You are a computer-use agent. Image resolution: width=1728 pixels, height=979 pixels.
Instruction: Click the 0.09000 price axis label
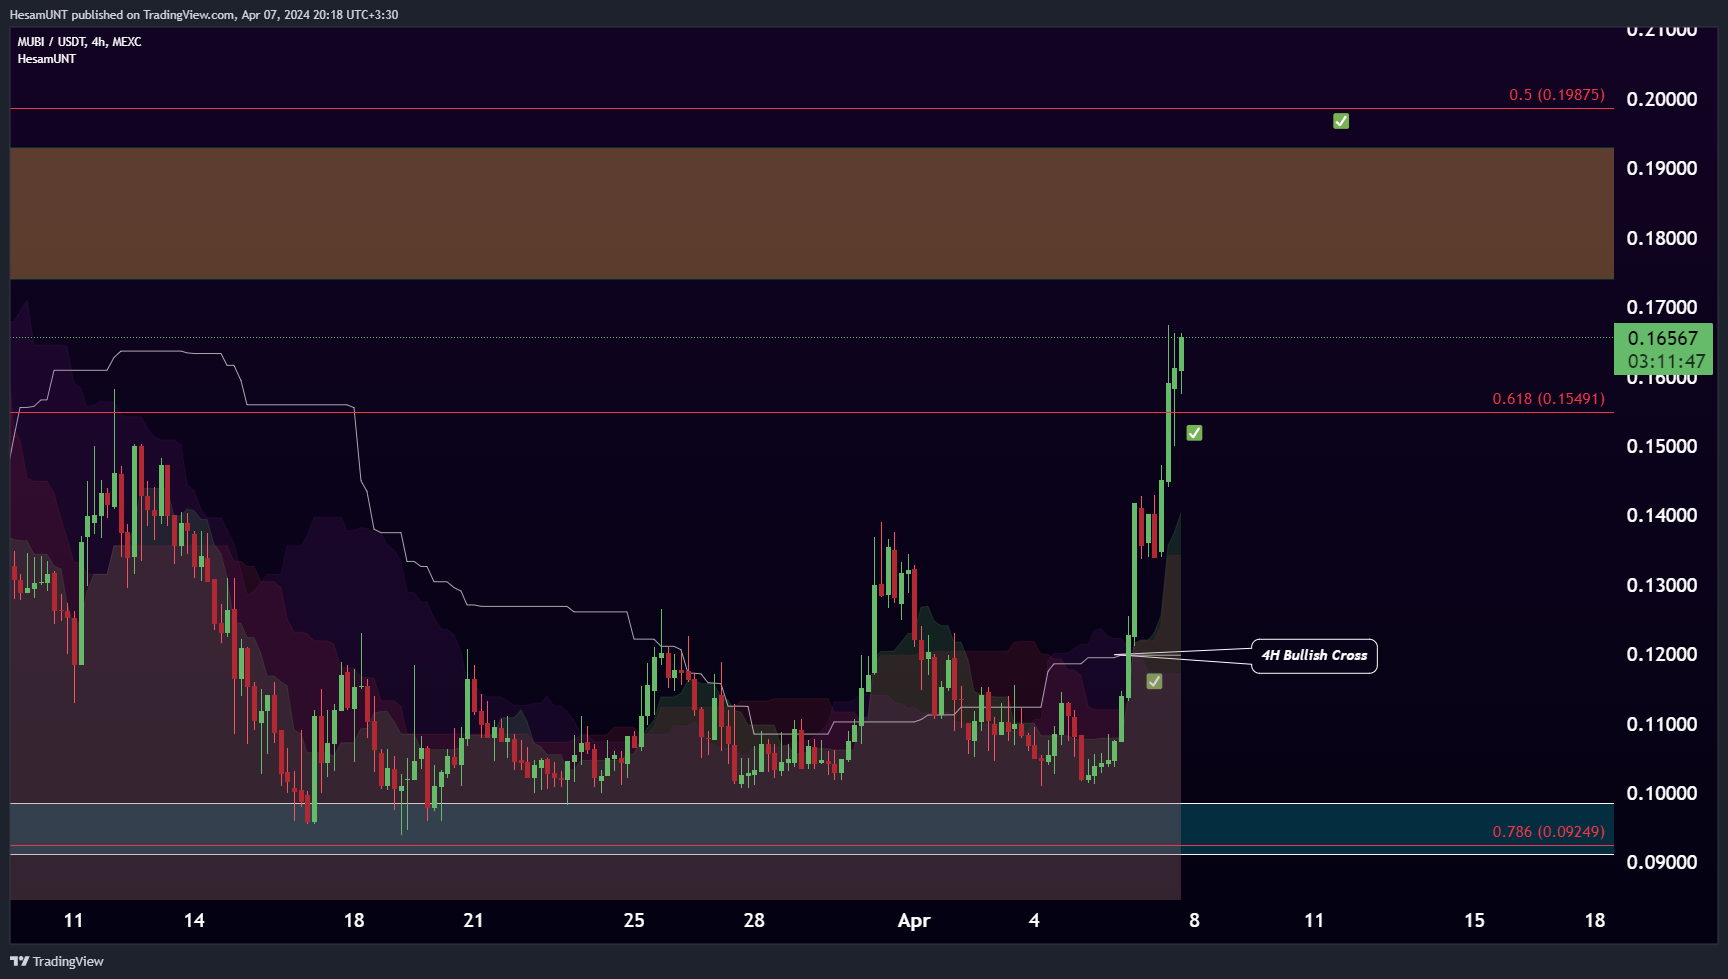1662,862
